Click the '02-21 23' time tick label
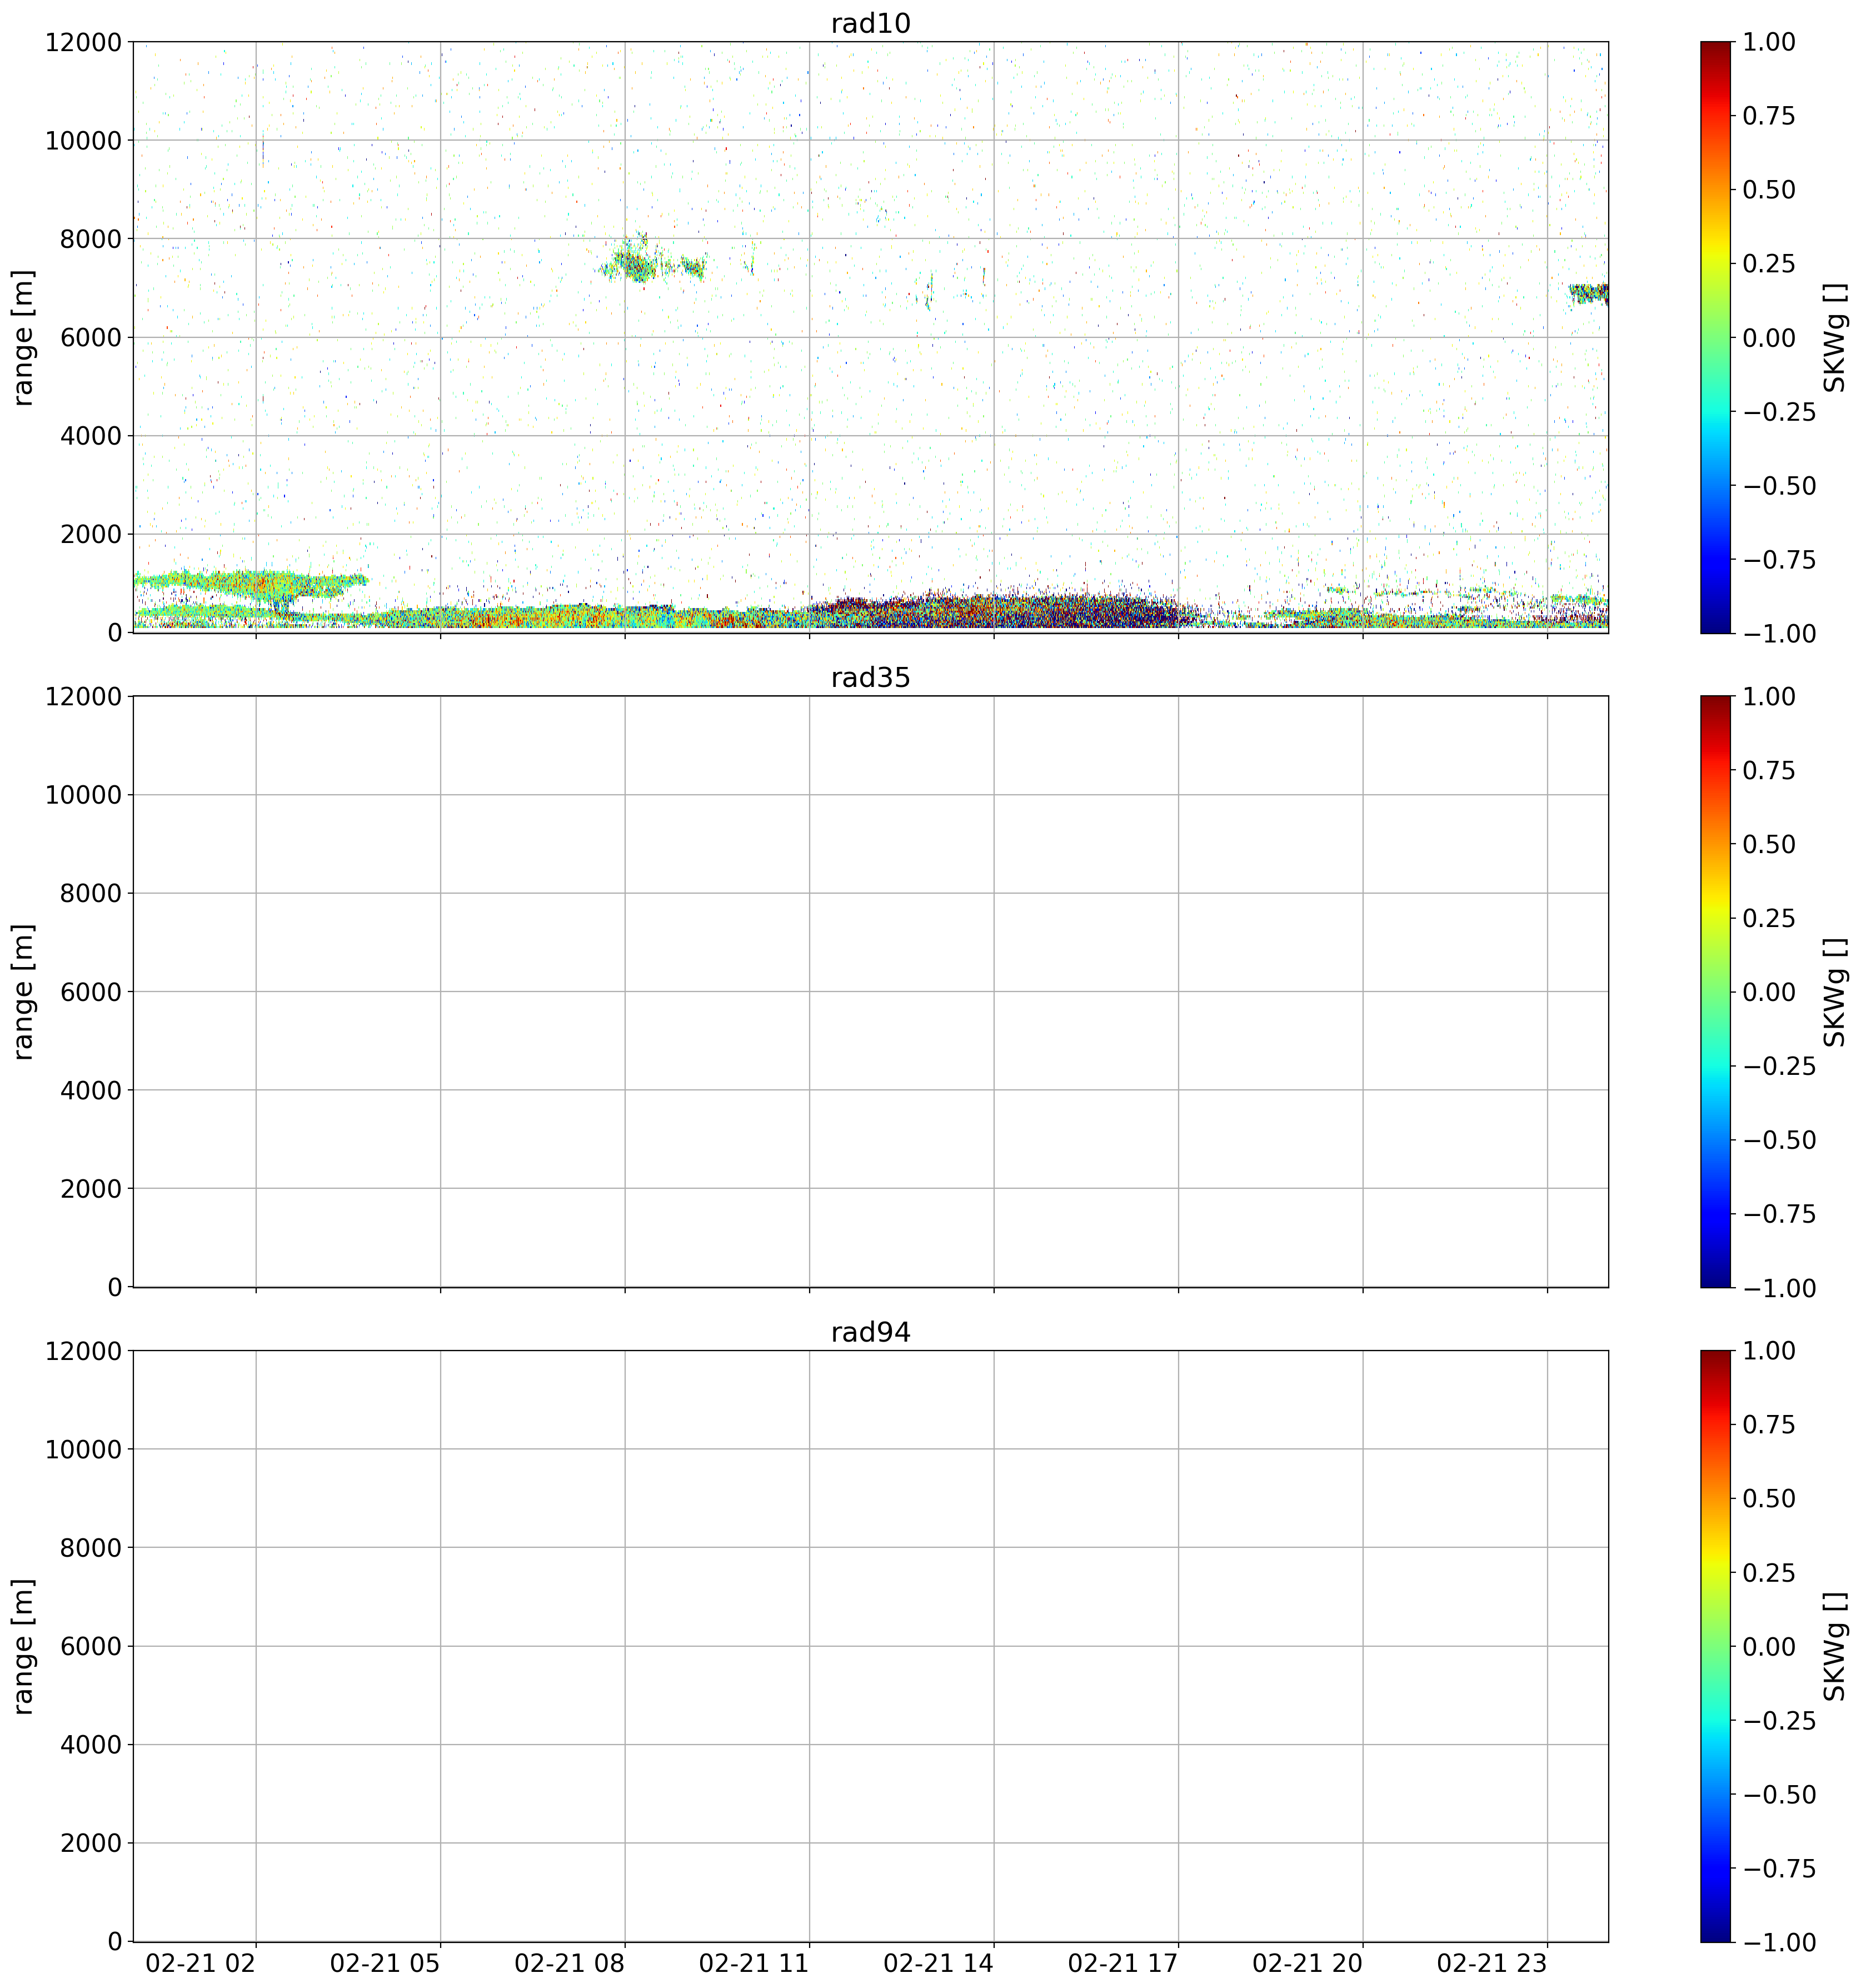 [x=1492, y=1963]
